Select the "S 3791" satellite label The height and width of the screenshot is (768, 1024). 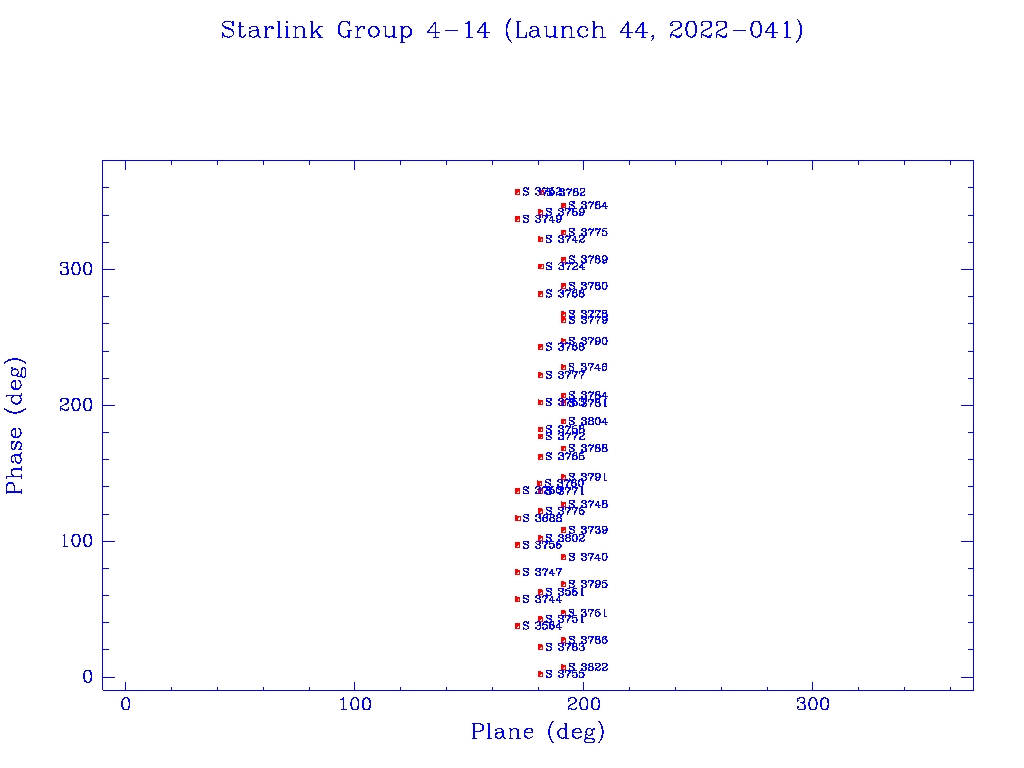click(588, 477)
